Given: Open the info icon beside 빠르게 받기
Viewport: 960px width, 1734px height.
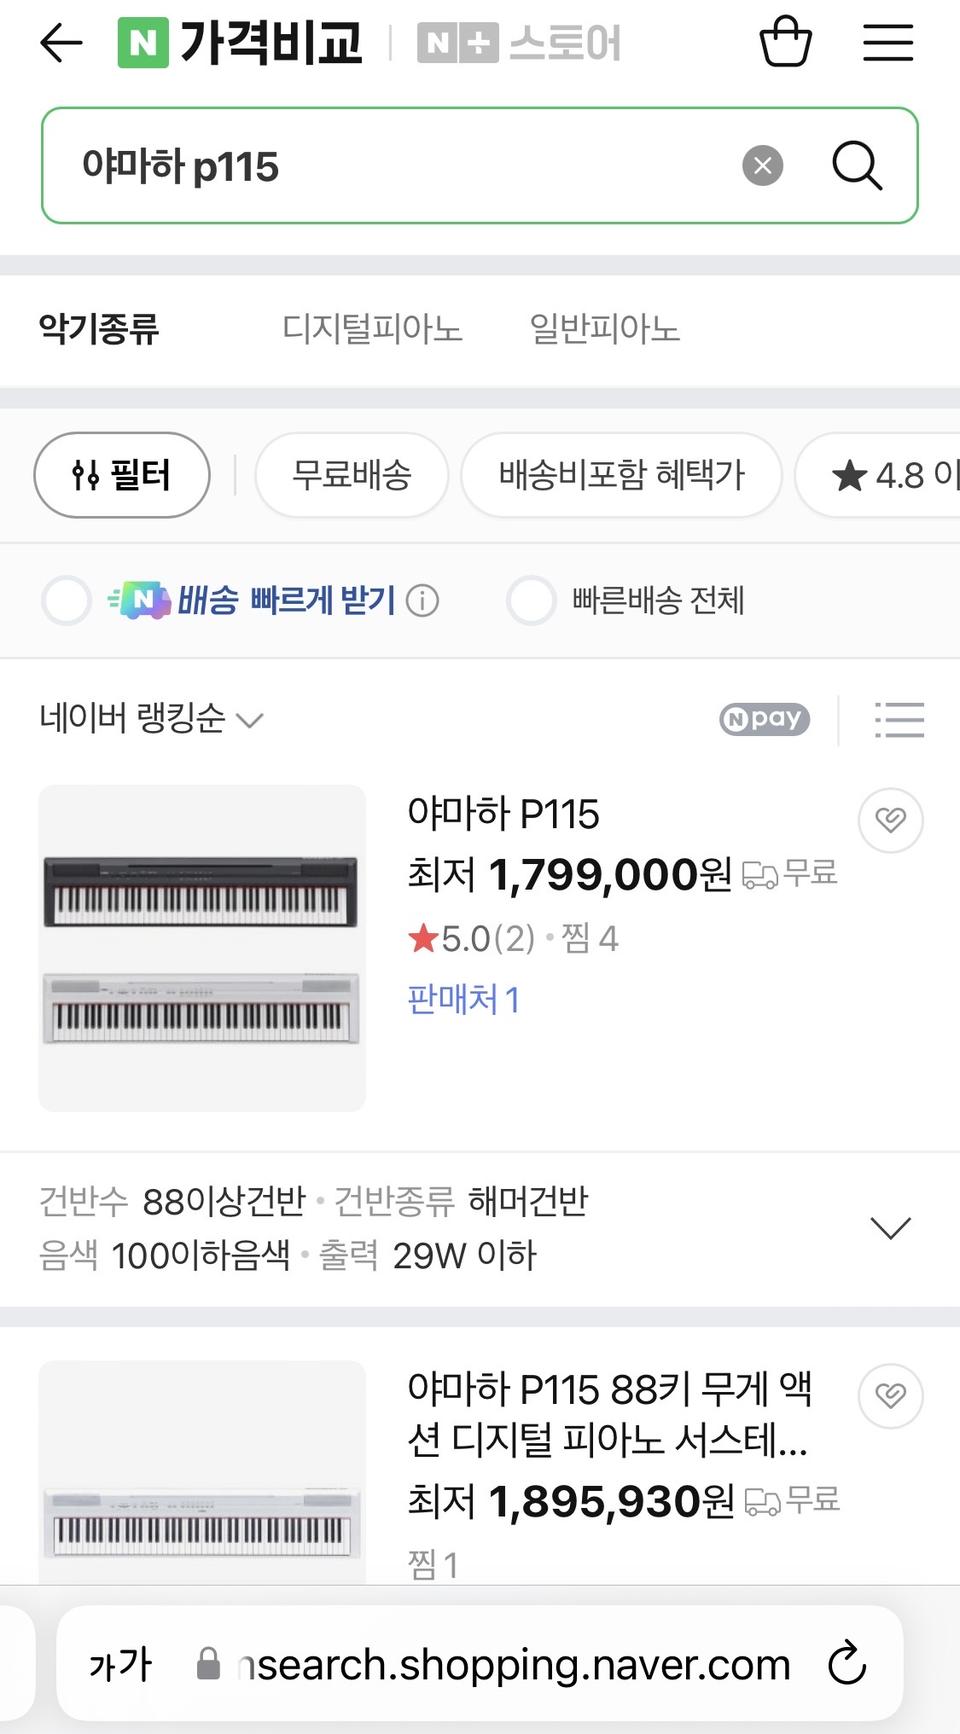Looking at the screenshot, I should 422,601.
